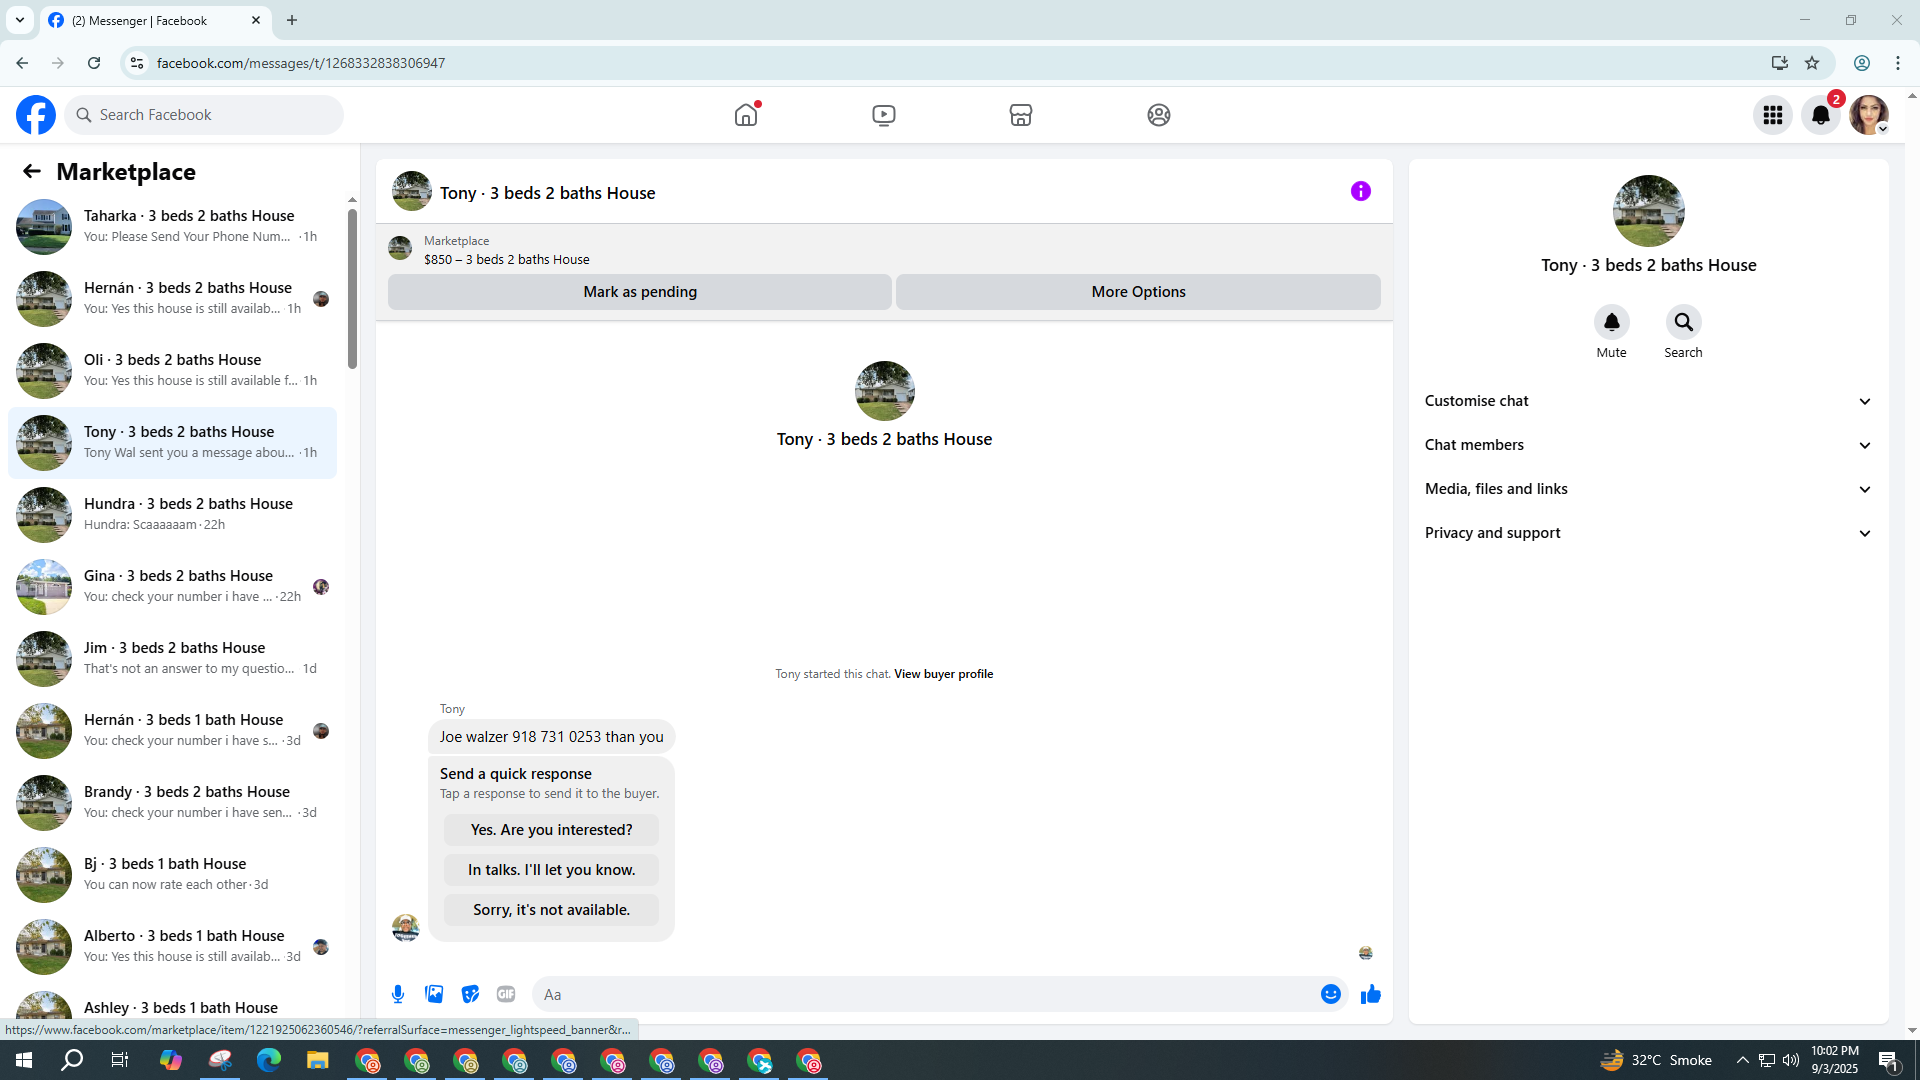The height and width of the screenshot is (1080, 1920).
Task: Click Mark as pending button
Action: (x=639, y=292)
